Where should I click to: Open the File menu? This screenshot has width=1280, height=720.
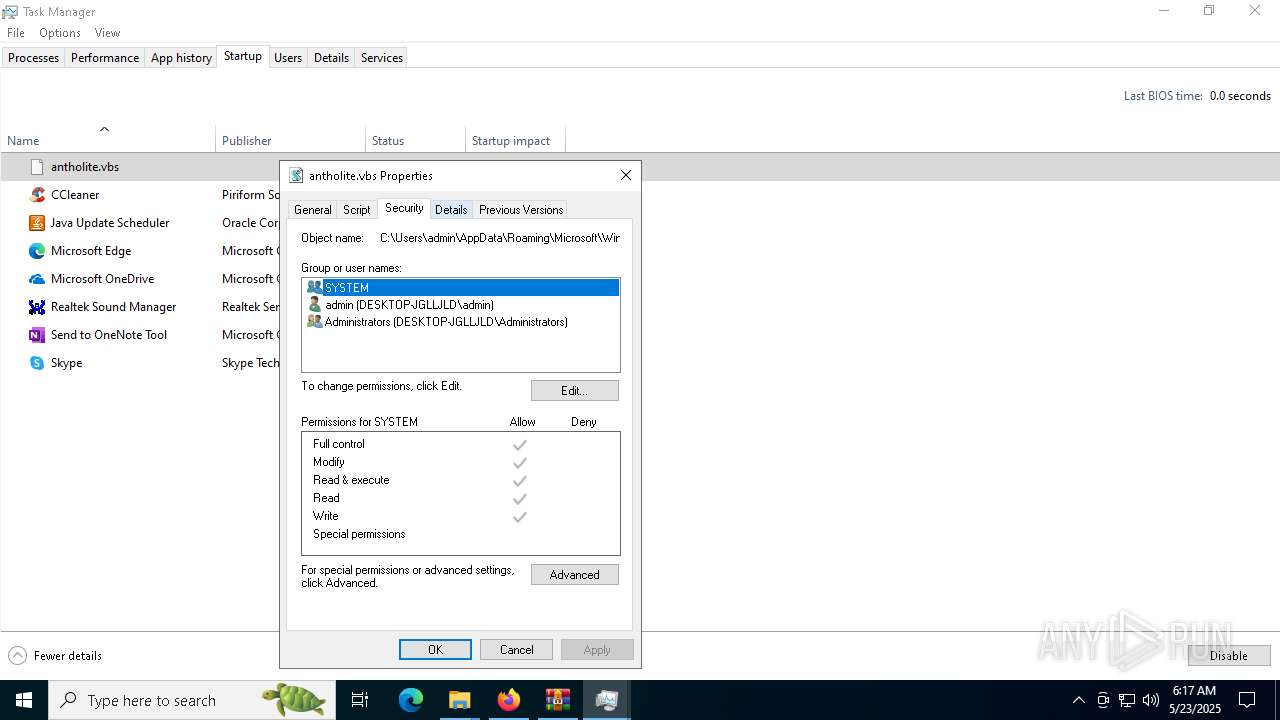click(x=16, y=33)
